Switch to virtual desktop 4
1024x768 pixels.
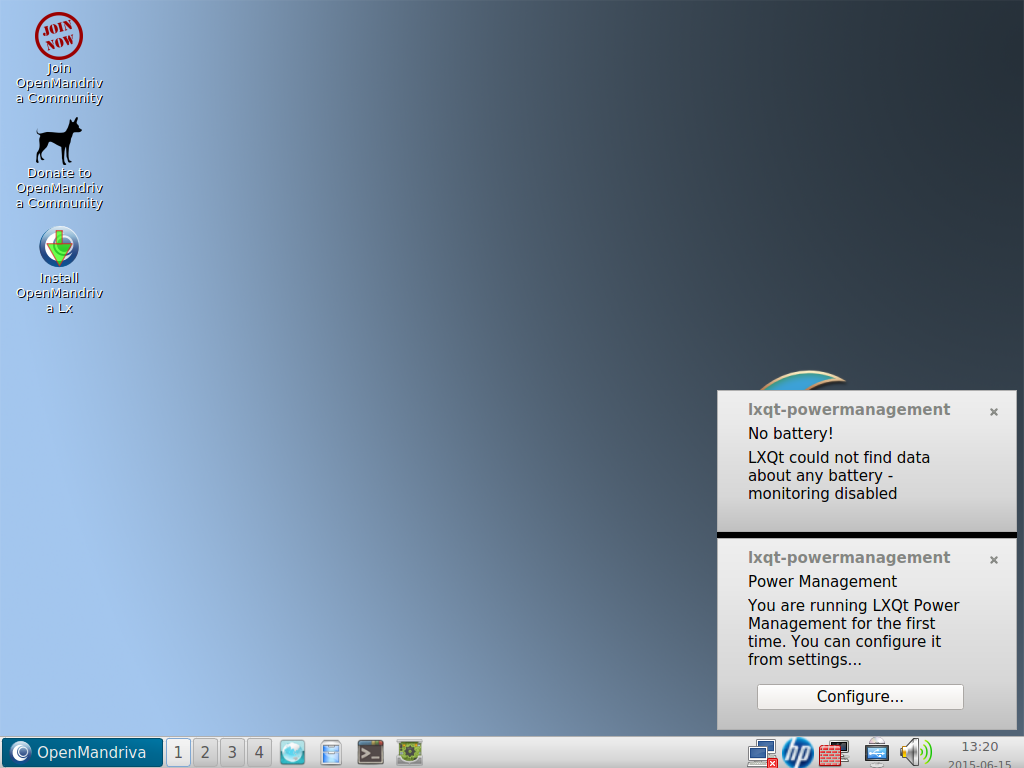pos(259,752)
